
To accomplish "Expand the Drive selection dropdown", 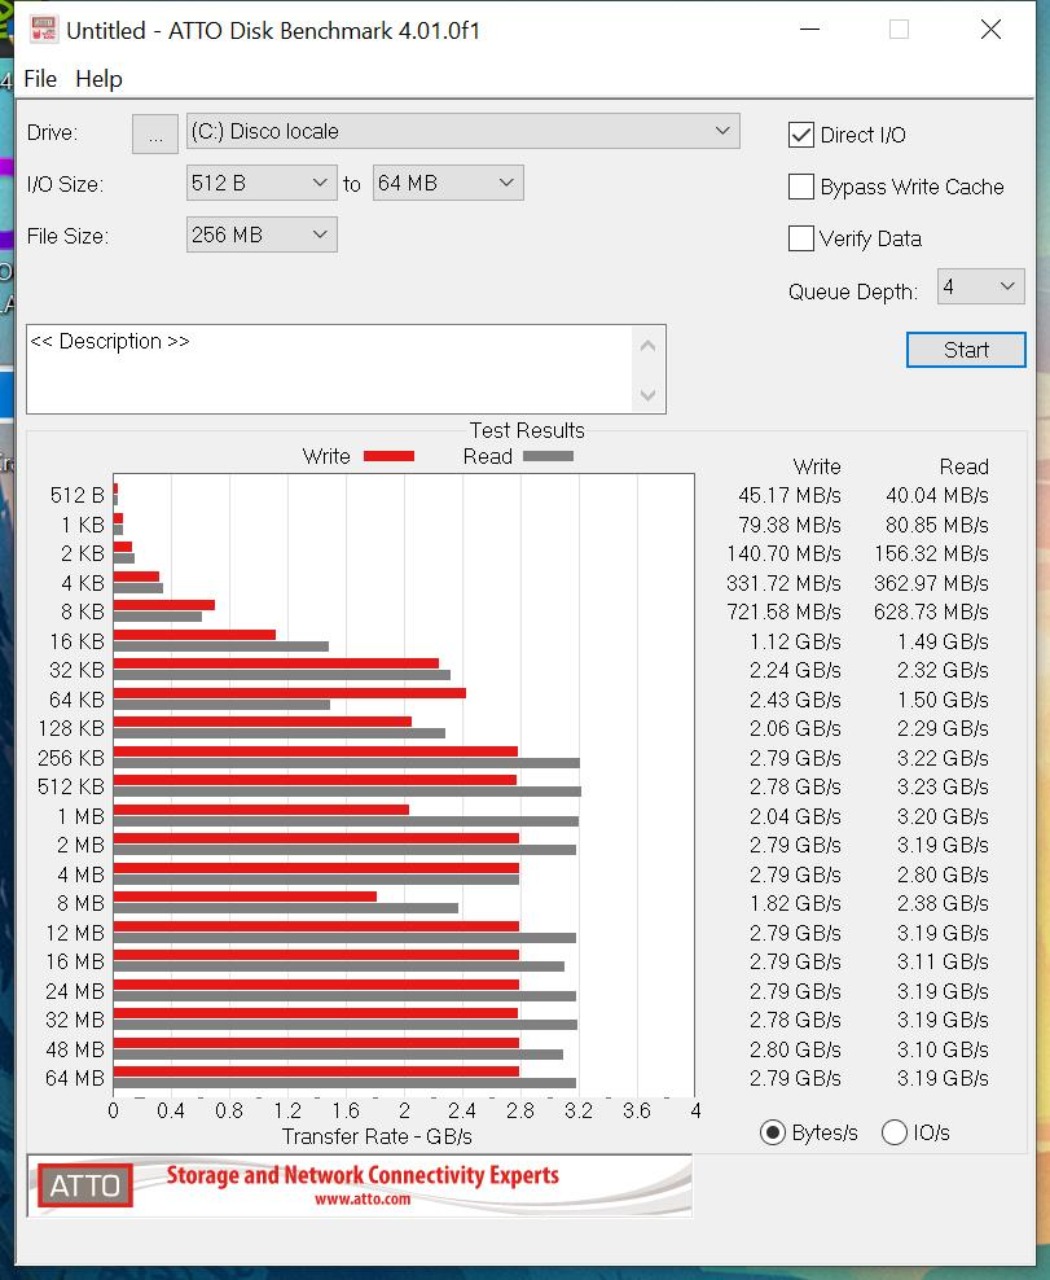I will click(462, 132).
